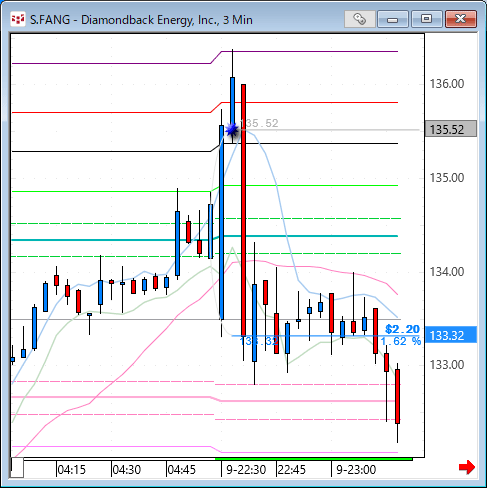
Task: Click the 04:15 time axis label
Action: click(x=72, y=470)
